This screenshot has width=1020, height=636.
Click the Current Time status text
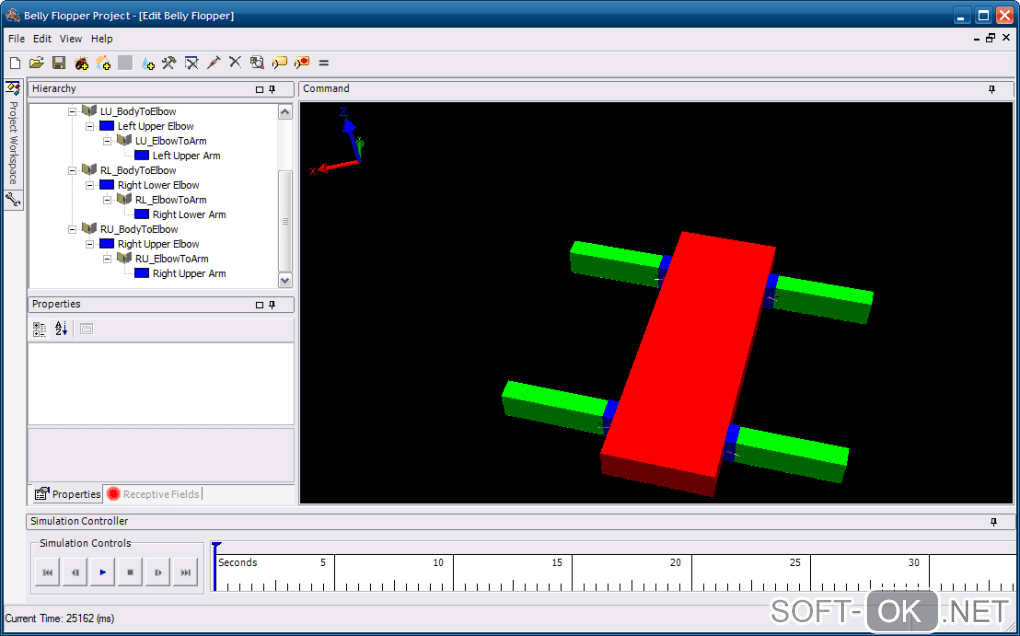point(60,618)
